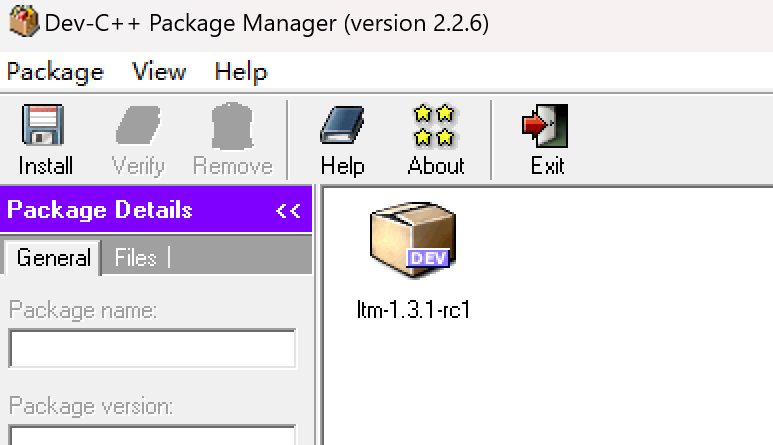773x445 pixels.
Task: Open the Help menu in menu bar
Action: [x=241, y=72]
